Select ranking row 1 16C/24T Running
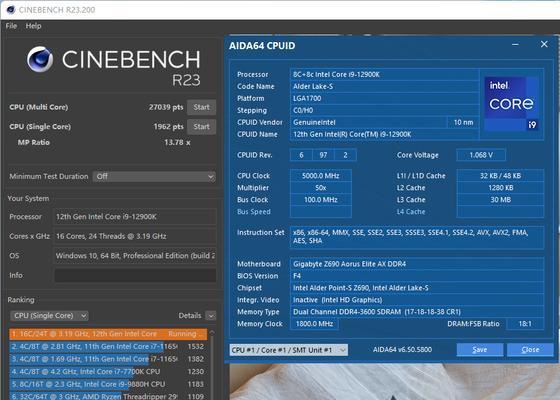560x400 pixels. (x=108, y=334)
